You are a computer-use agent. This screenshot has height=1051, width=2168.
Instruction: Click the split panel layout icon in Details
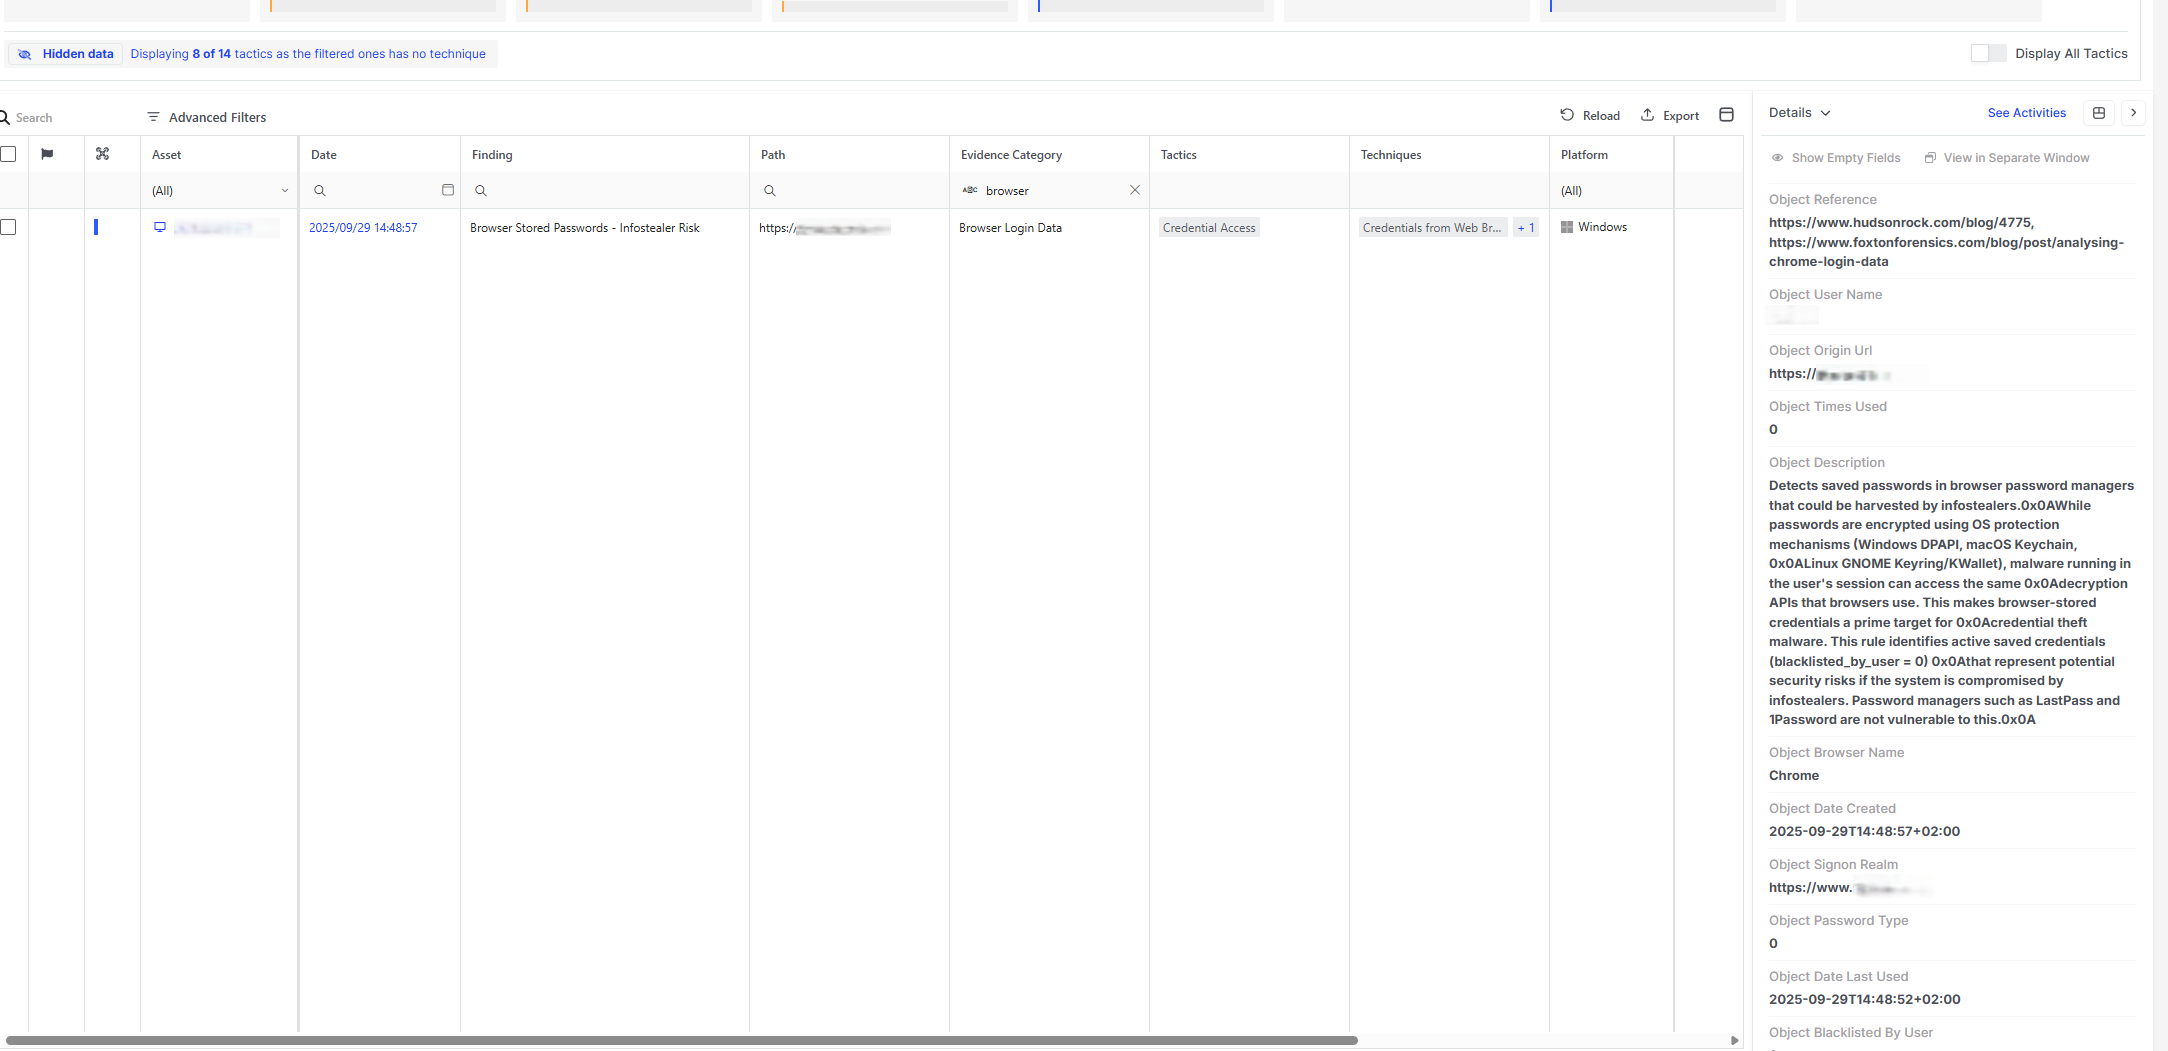click(x=2099, y=113)
